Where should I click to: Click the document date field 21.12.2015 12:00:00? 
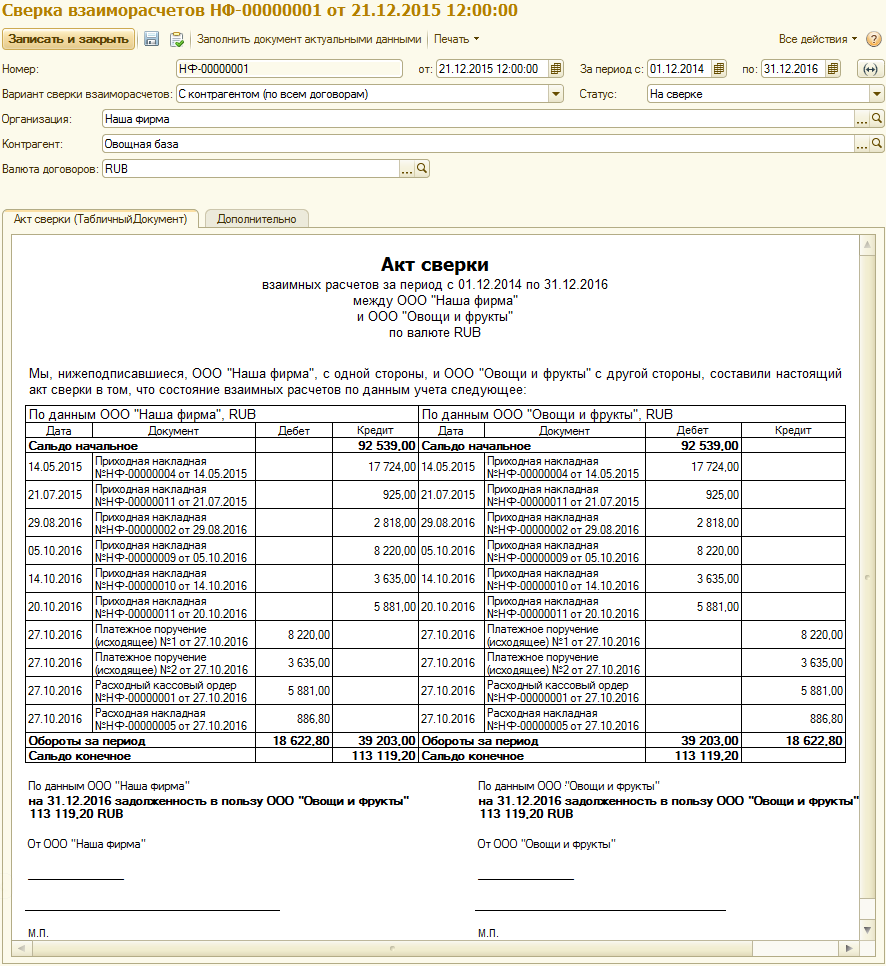point(492,69)
